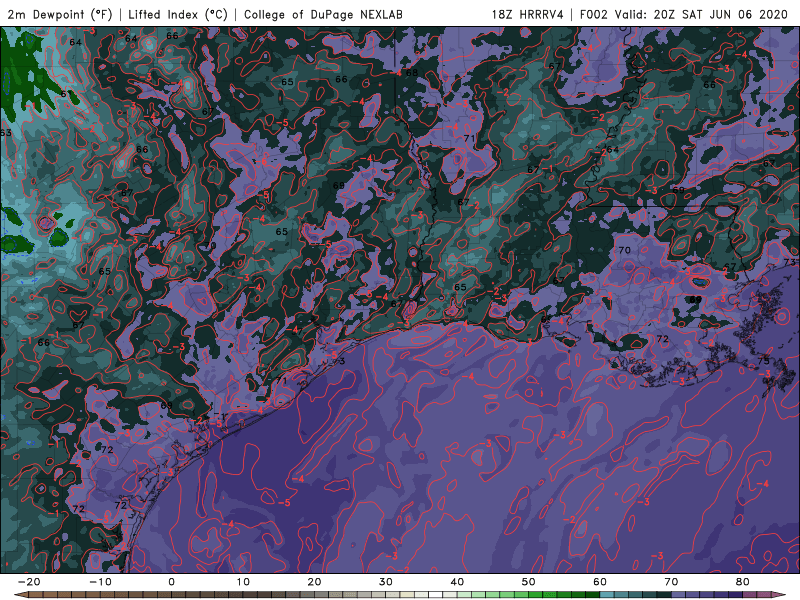Click the '50' color scale label
The width and height of the screenshot is (800, 600).
(x=529, y=582)
